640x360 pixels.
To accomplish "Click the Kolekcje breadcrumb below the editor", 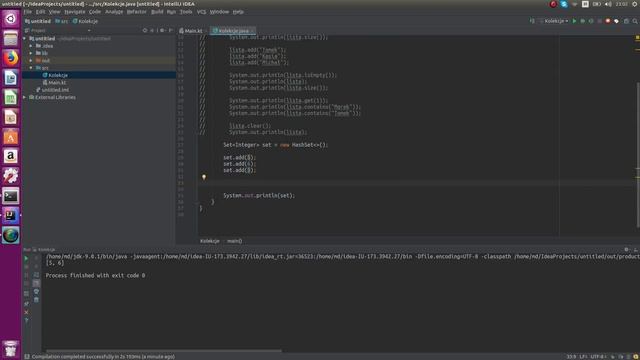I will 210,241.
